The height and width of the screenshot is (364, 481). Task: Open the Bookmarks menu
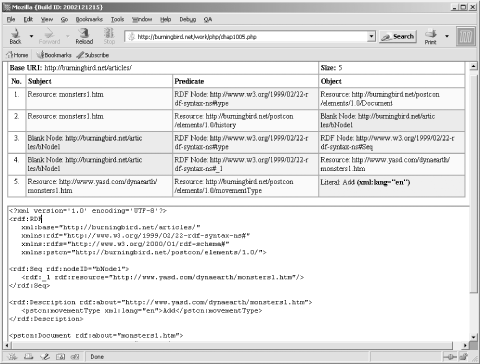(x=89, y=19)
